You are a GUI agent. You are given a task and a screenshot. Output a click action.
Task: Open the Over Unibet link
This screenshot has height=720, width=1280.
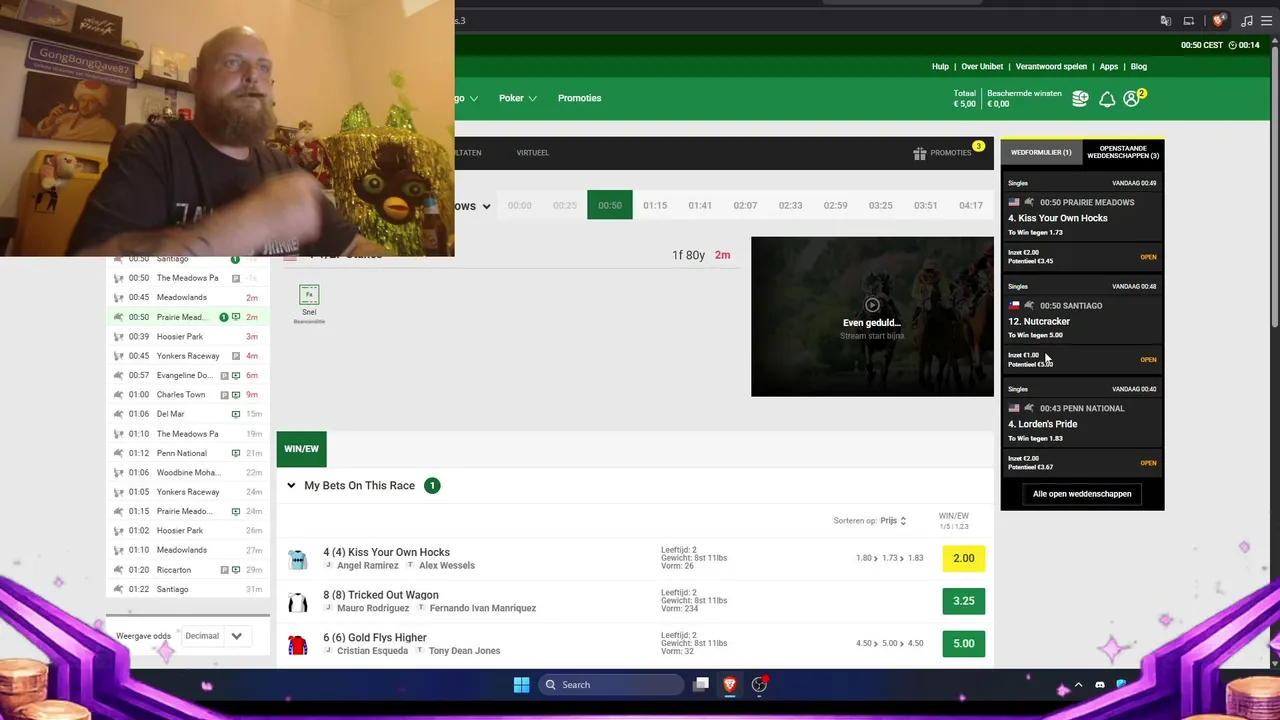[x=982, y=67]
